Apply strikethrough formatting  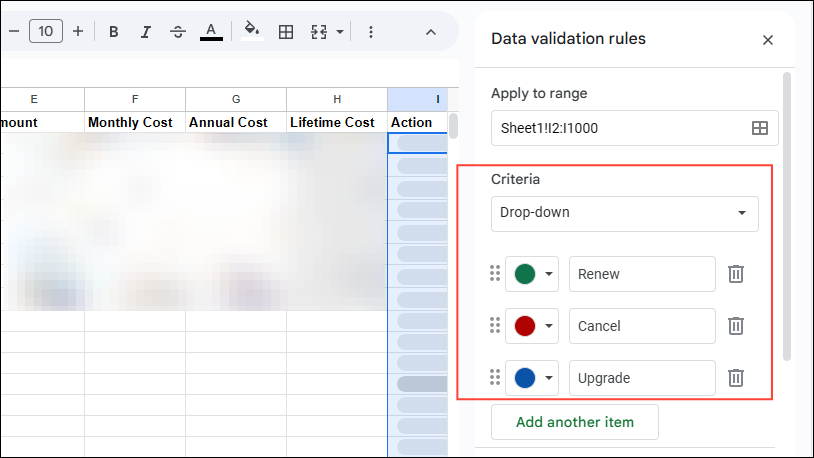coord(178,32)
